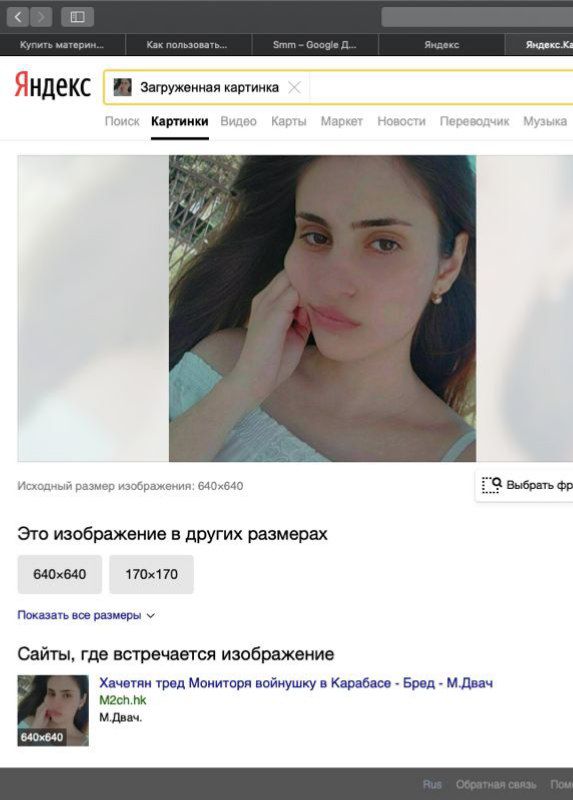573x800 pixels.
Task: Click inside the Yandex search input field
Action: point(439,88)
